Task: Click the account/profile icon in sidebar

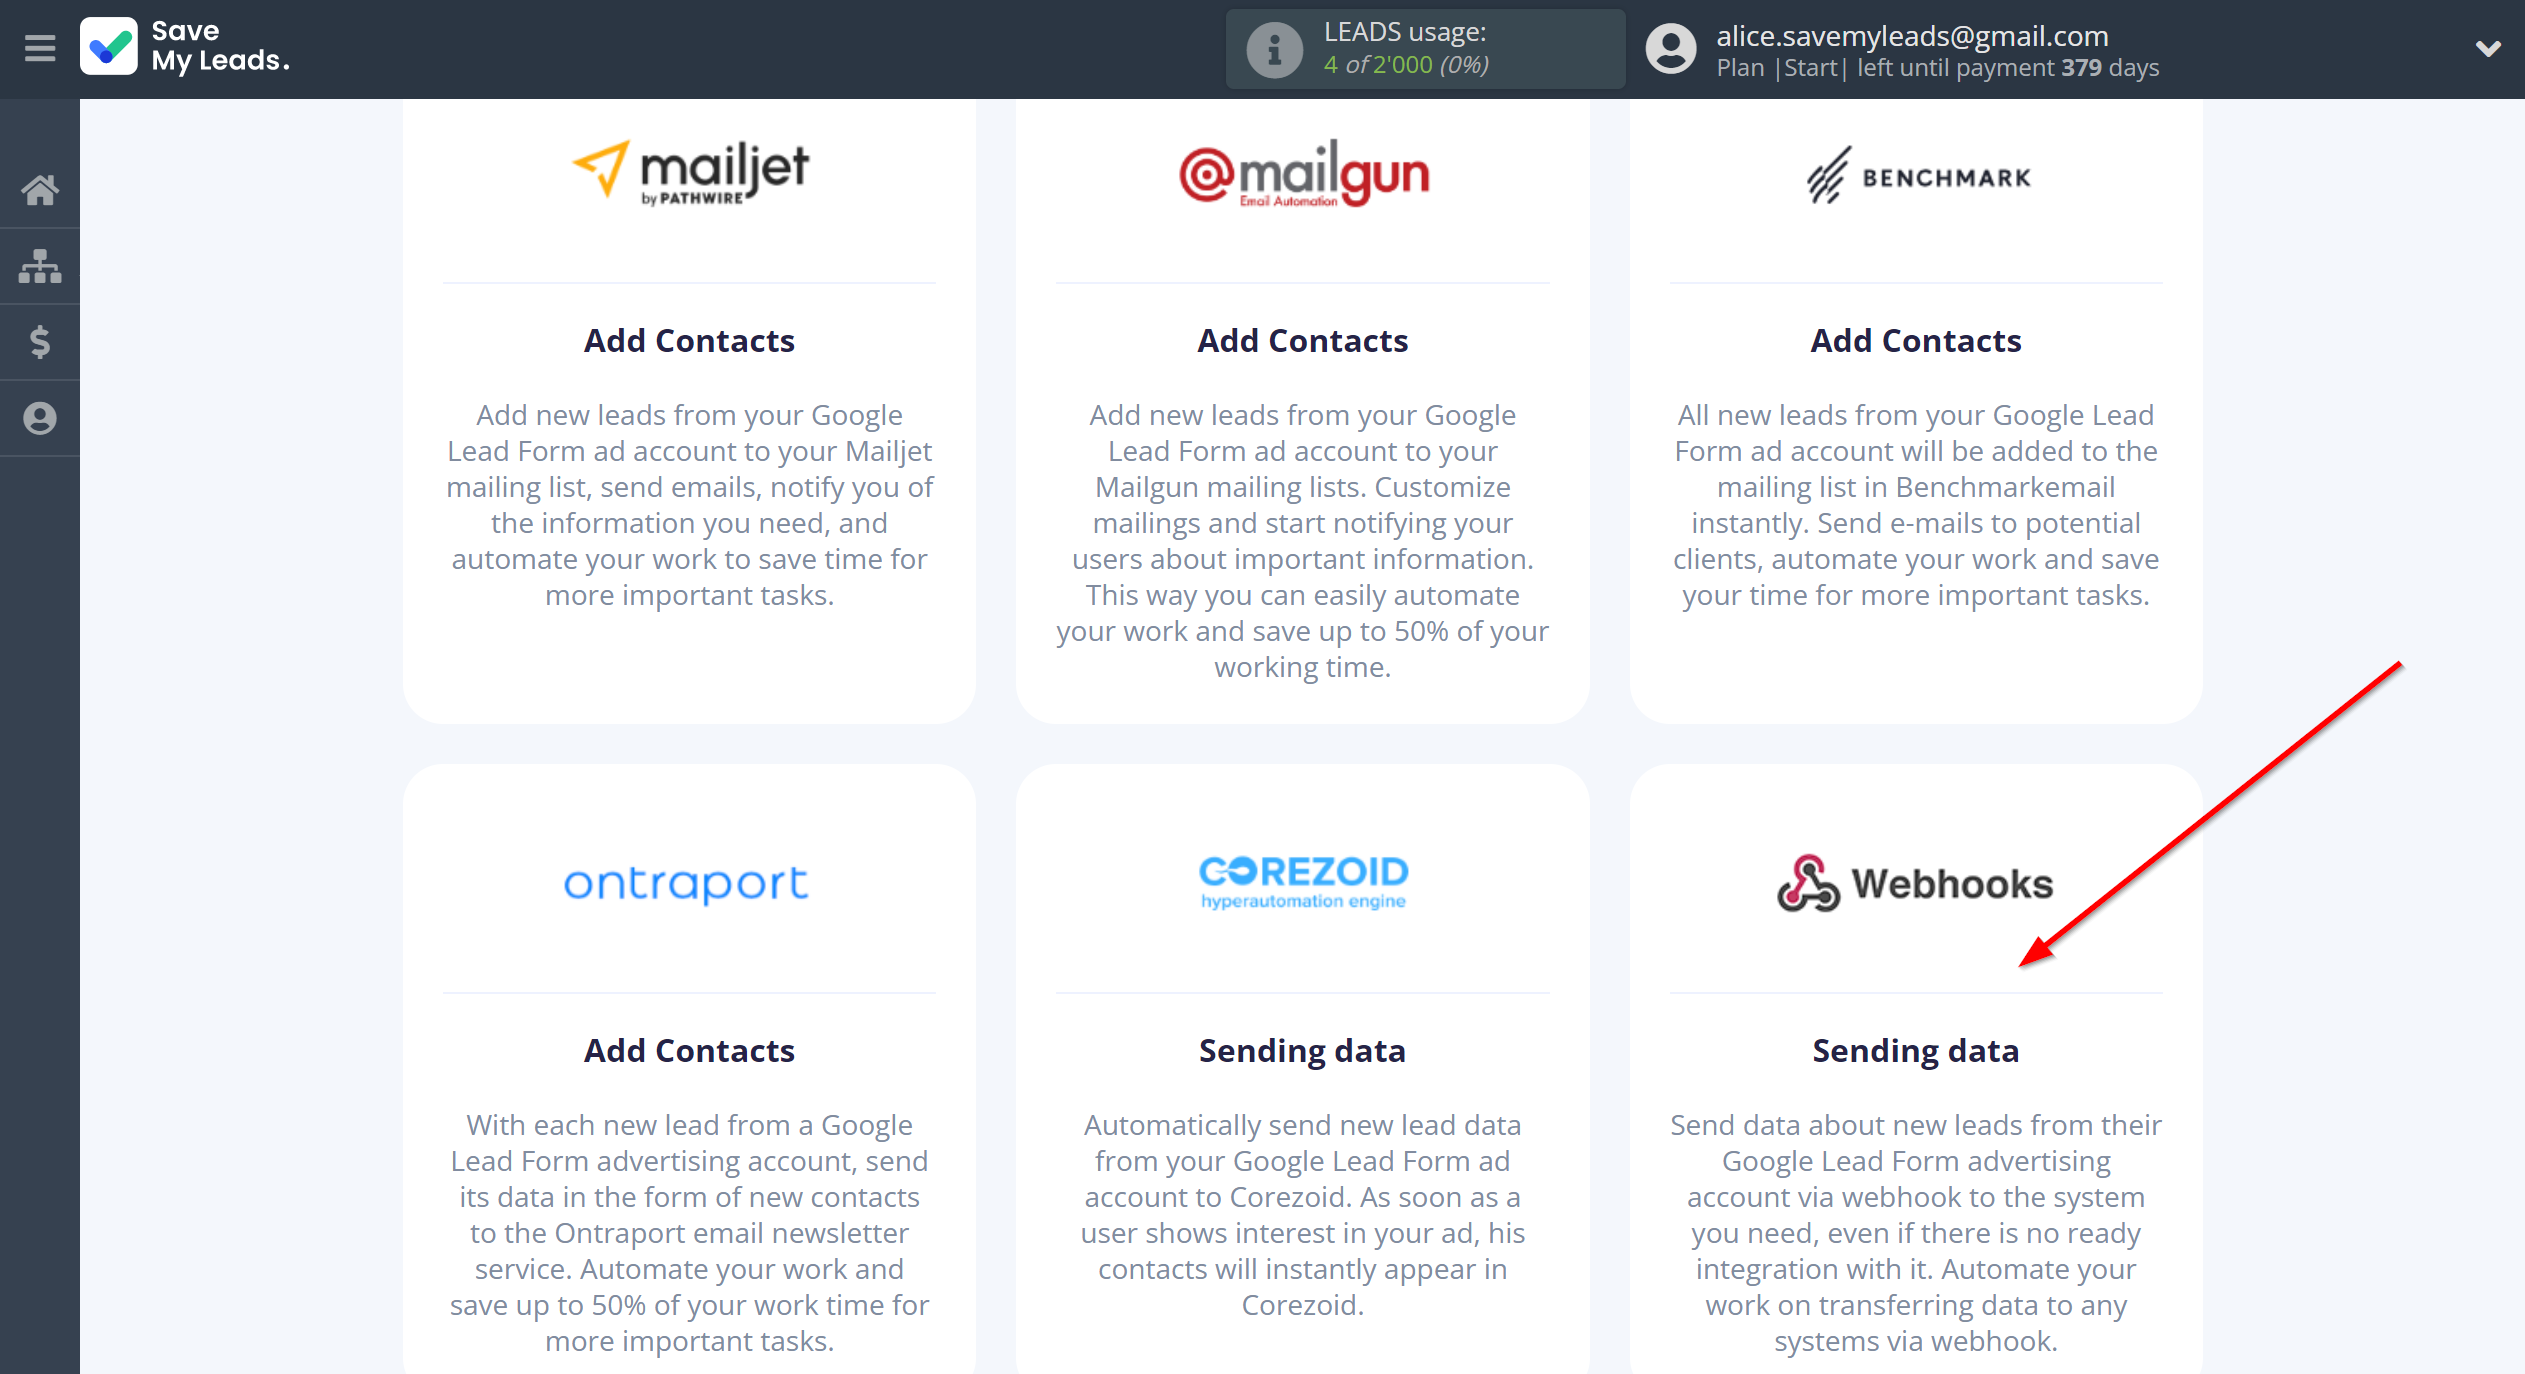Action: (x=41, y=416)
